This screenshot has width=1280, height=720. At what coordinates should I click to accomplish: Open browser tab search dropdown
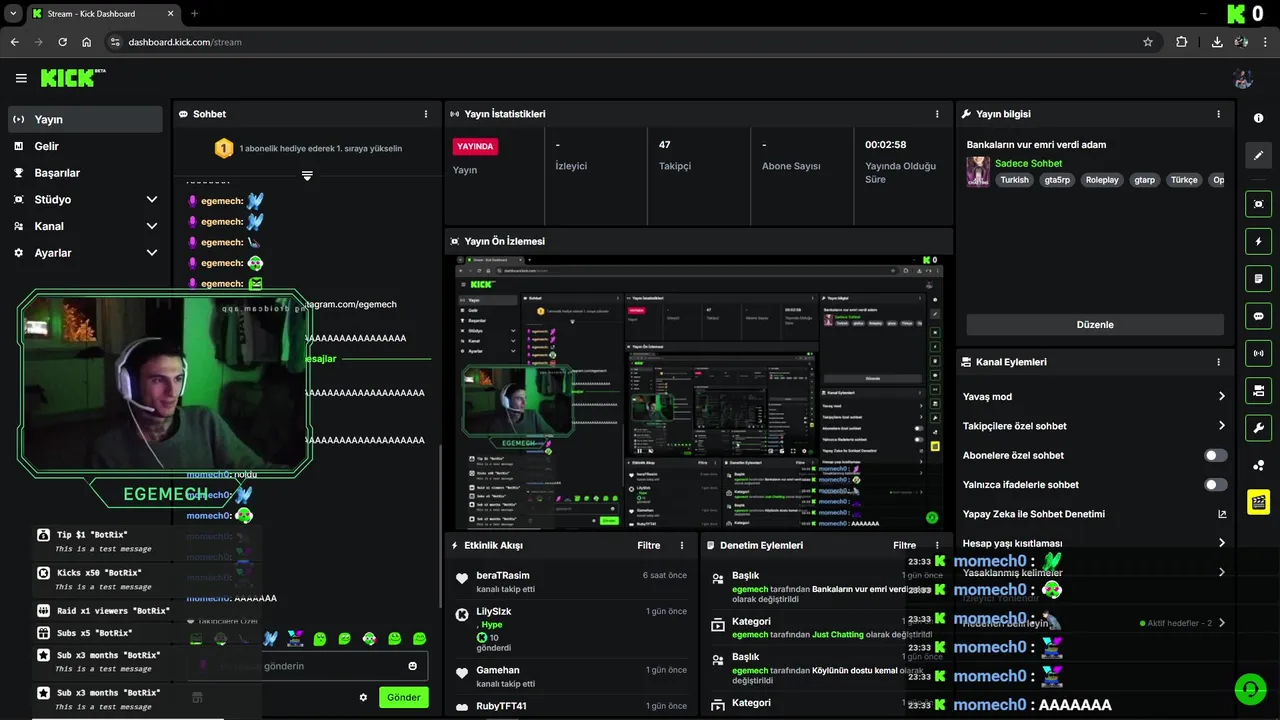point(13,14)
